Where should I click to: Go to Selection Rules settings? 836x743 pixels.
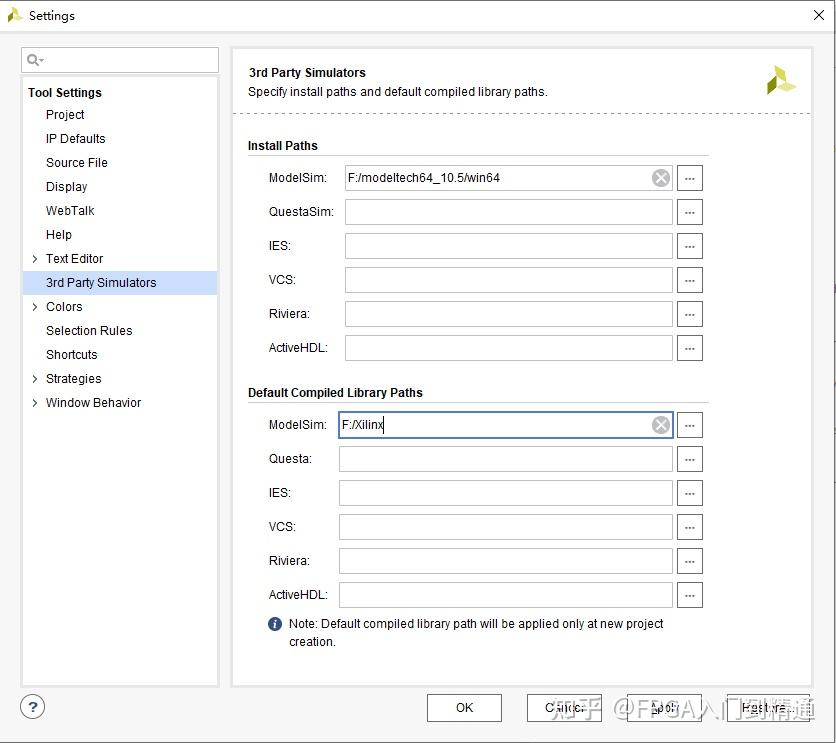[89, 331]
